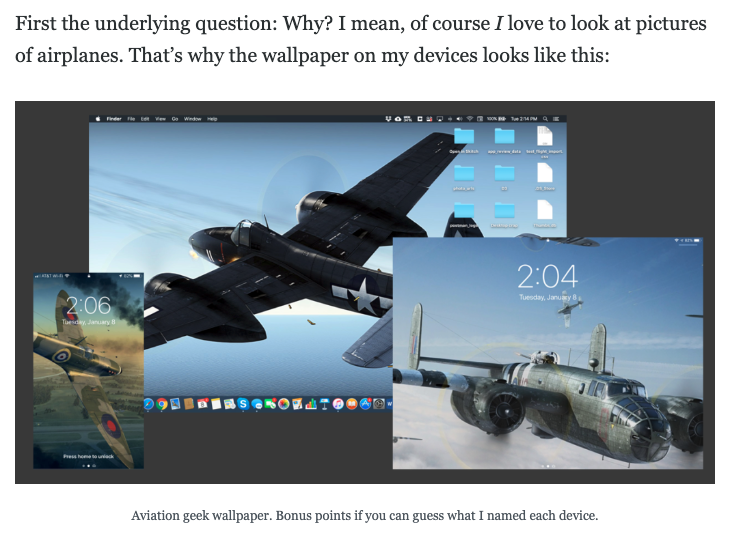Click the tablet's 2:04 lock screen time
The width and height of the screenshot is (756, 541).
click(x=548, y=276)
